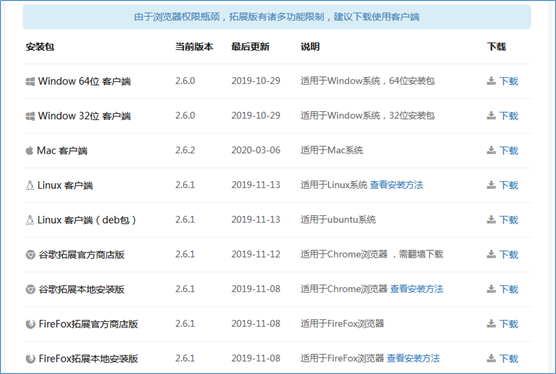Screen dimensions: 556x374
Task: Click the Firefox icon beside FireFox拓展本地安装版
Action: pyautogui.click(x=30, y=359)
